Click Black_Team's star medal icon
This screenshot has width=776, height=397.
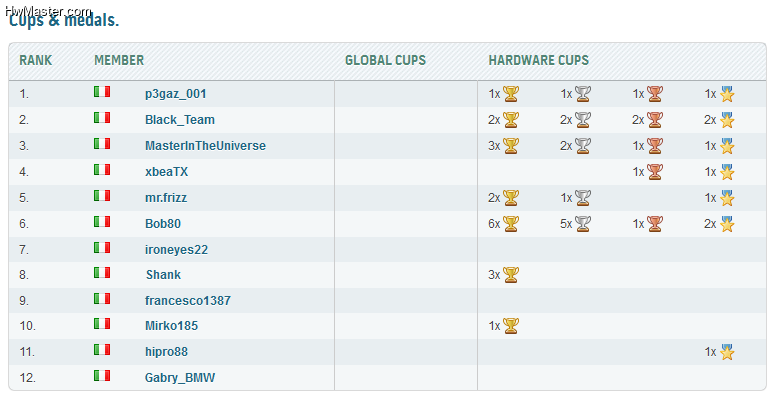point(727,120)
